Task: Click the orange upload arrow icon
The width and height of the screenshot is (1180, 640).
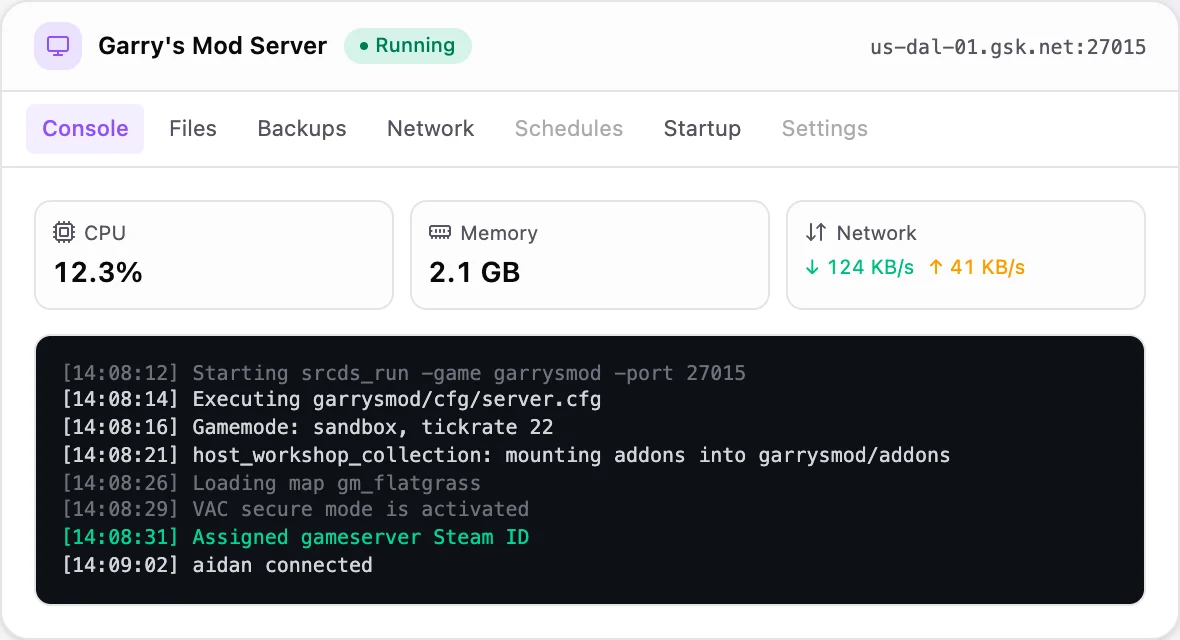Action: point(935,267)
